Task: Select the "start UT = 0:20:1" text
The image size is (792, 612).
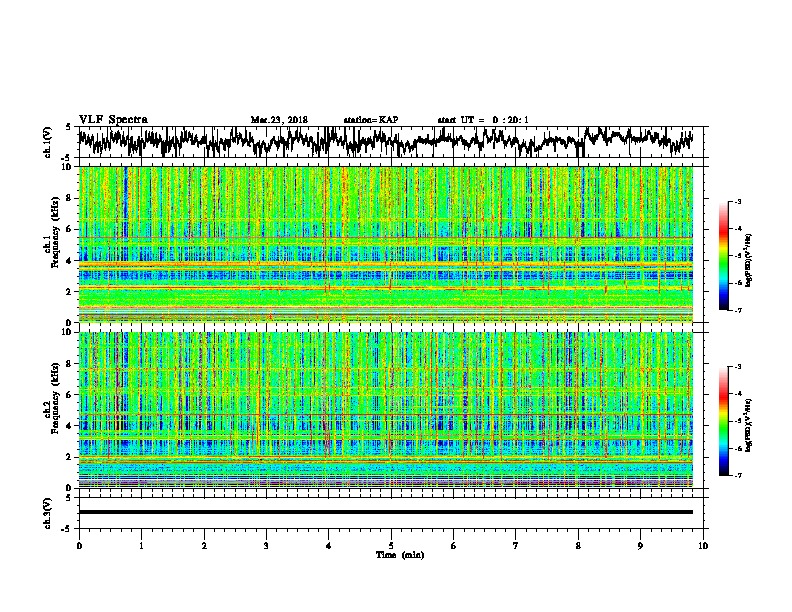Action: (483, 120)
